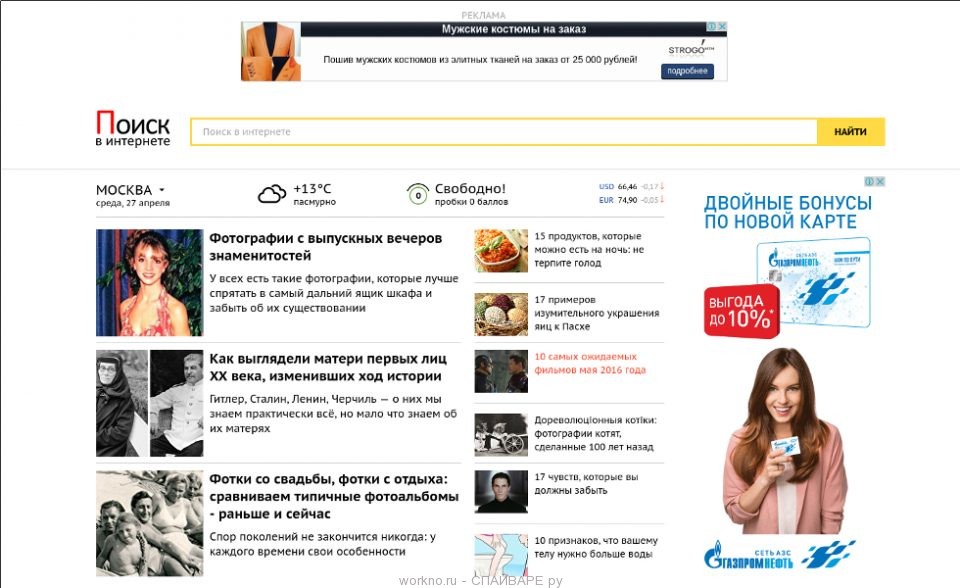Screen dimensions: 960x588
Task: Click the cloudy weather icon
Action: [x=271, y=194]
